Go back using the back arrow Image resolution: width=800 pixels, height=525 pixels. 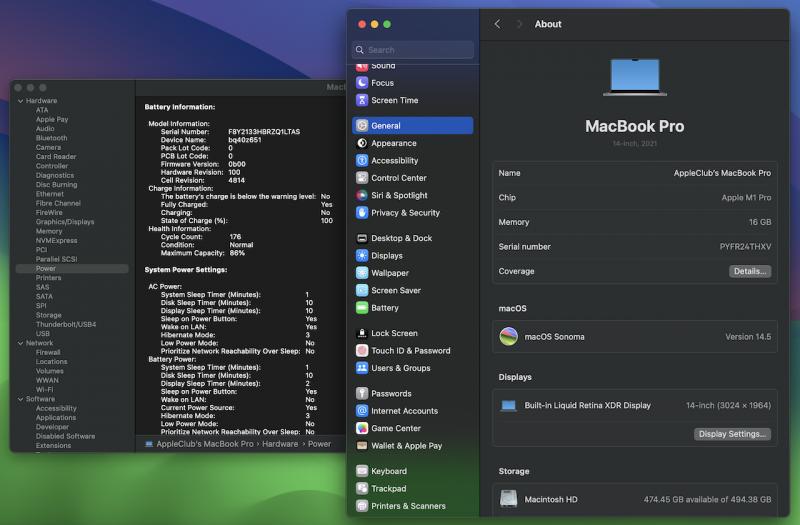click(498, 24)
